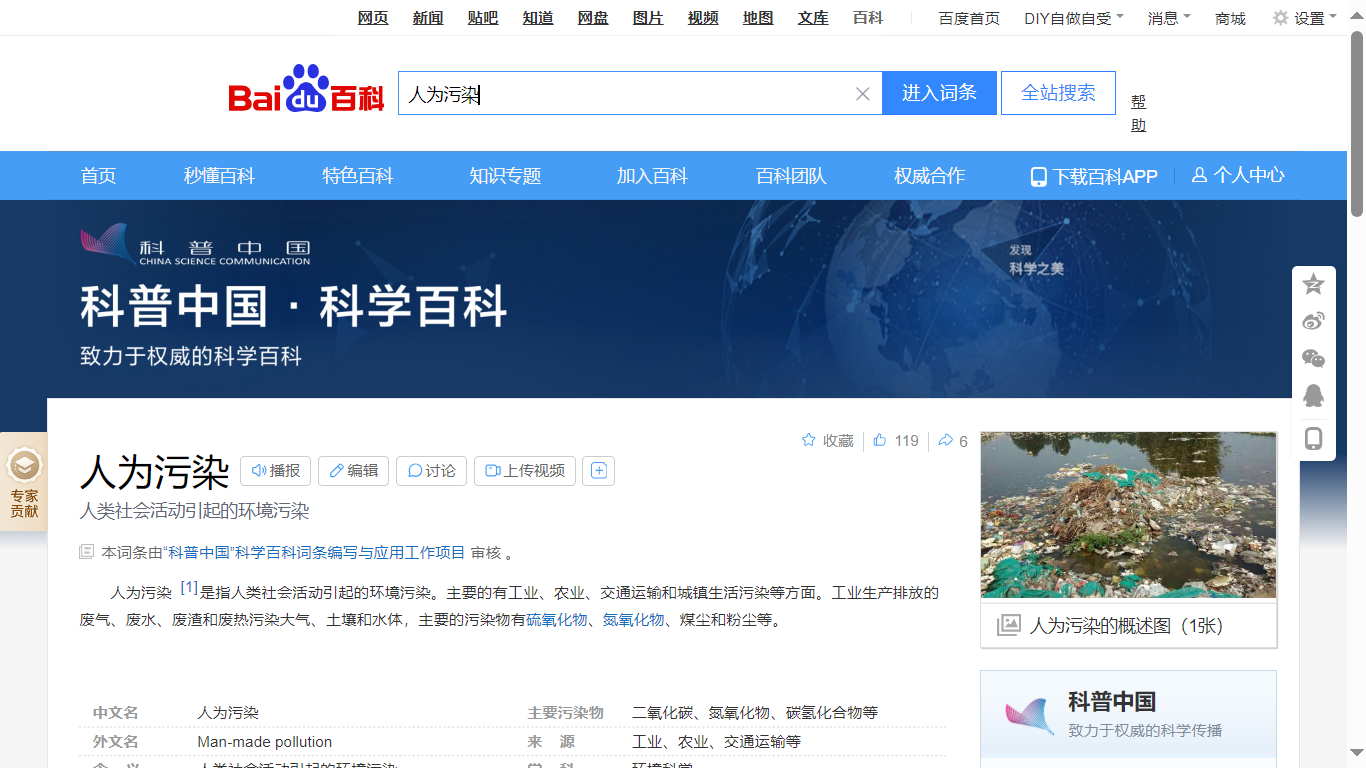Like the entry with thumbs-up 119

pyautogui.click(x=895, y=440)
